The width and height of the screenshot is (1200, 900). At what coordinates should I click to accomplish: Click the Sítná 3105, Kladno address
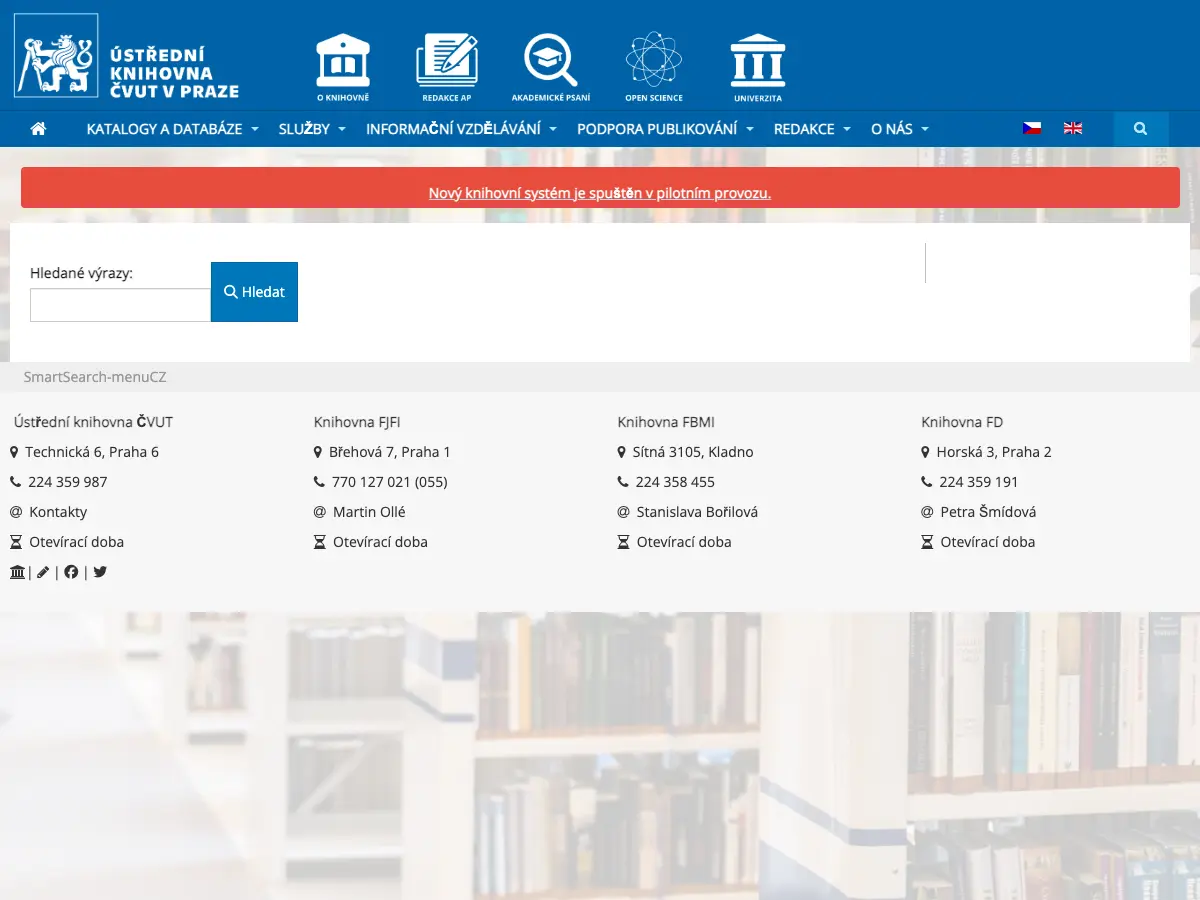(693, 452)
